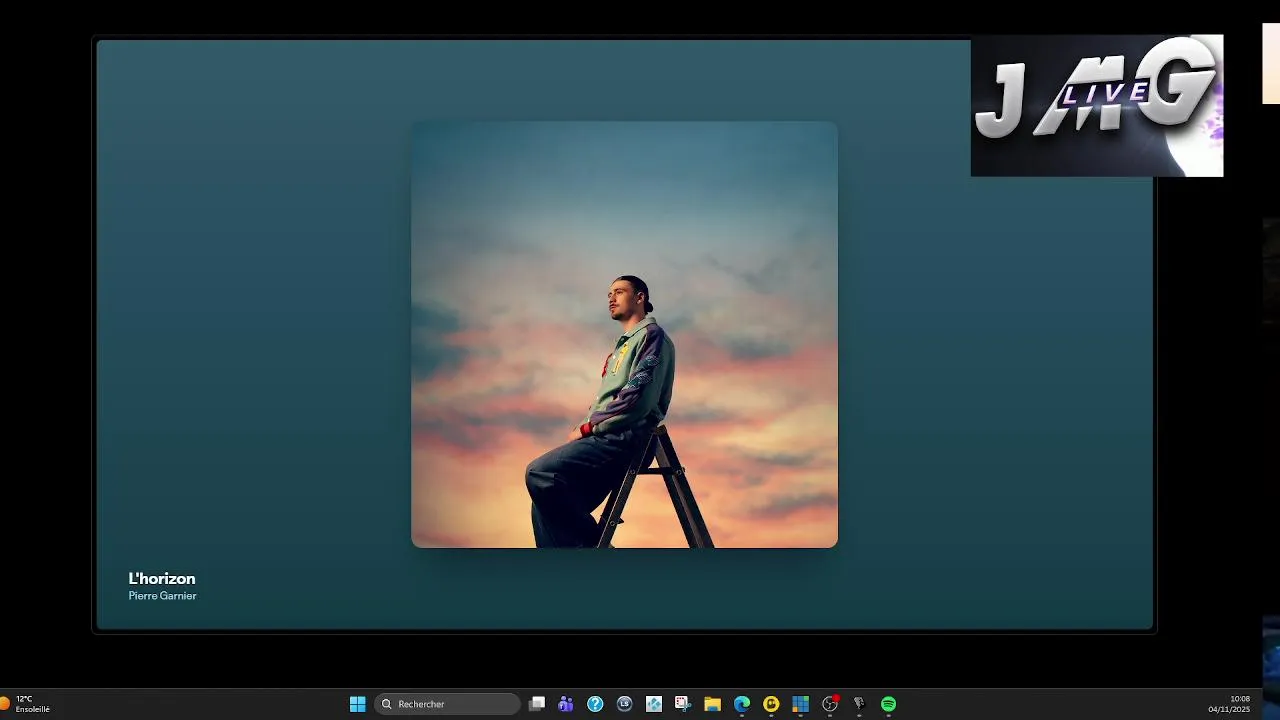Click the L'horizon album cover art
The height and width of the screenshot is (720, 1280).
[624, 335]
